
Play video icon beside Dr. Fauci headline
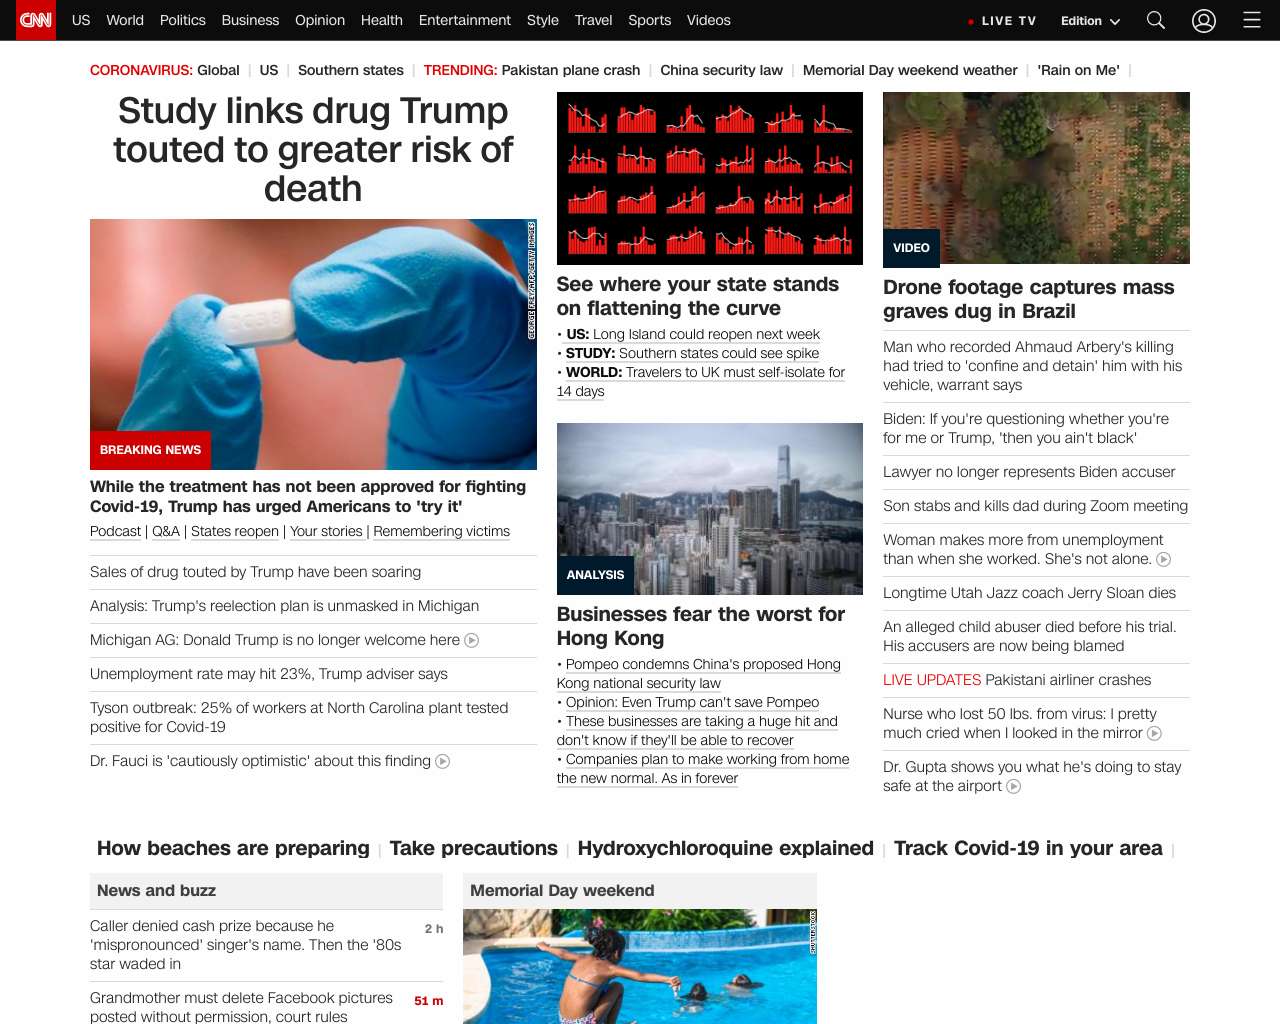[443, 761]
